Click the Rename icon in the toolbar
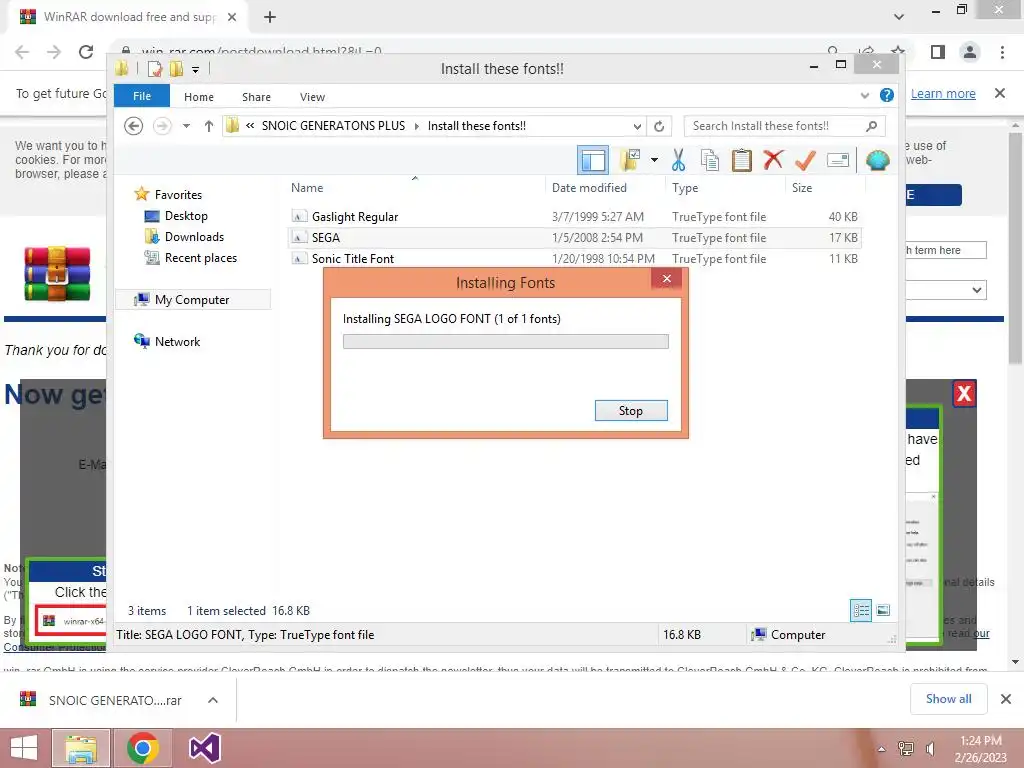Viewport: 1024px width, 768px height. [838, 160]
